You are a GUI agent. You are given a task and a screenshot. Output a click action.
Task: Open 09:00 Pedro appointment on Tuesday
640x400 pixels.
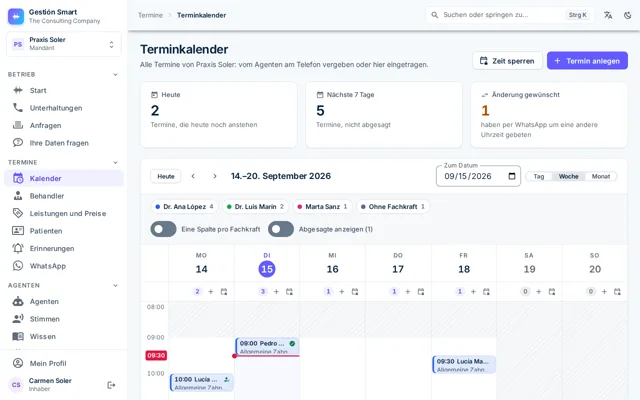click(x=267, y=346)
